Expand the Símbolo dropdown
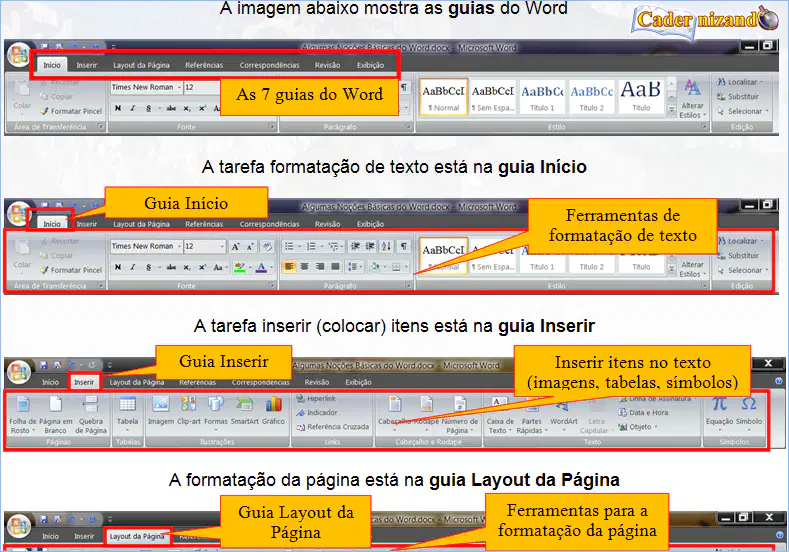Viewport: 789px width, 552px height. pos(749,414)
